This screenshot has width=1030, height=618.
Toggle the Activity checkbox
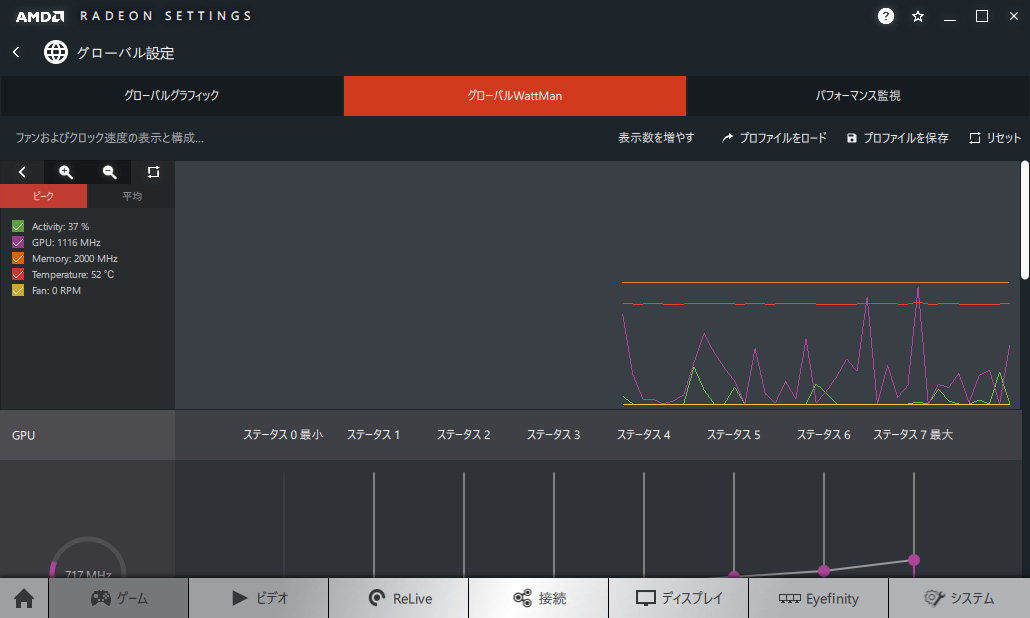click(18, 227)
